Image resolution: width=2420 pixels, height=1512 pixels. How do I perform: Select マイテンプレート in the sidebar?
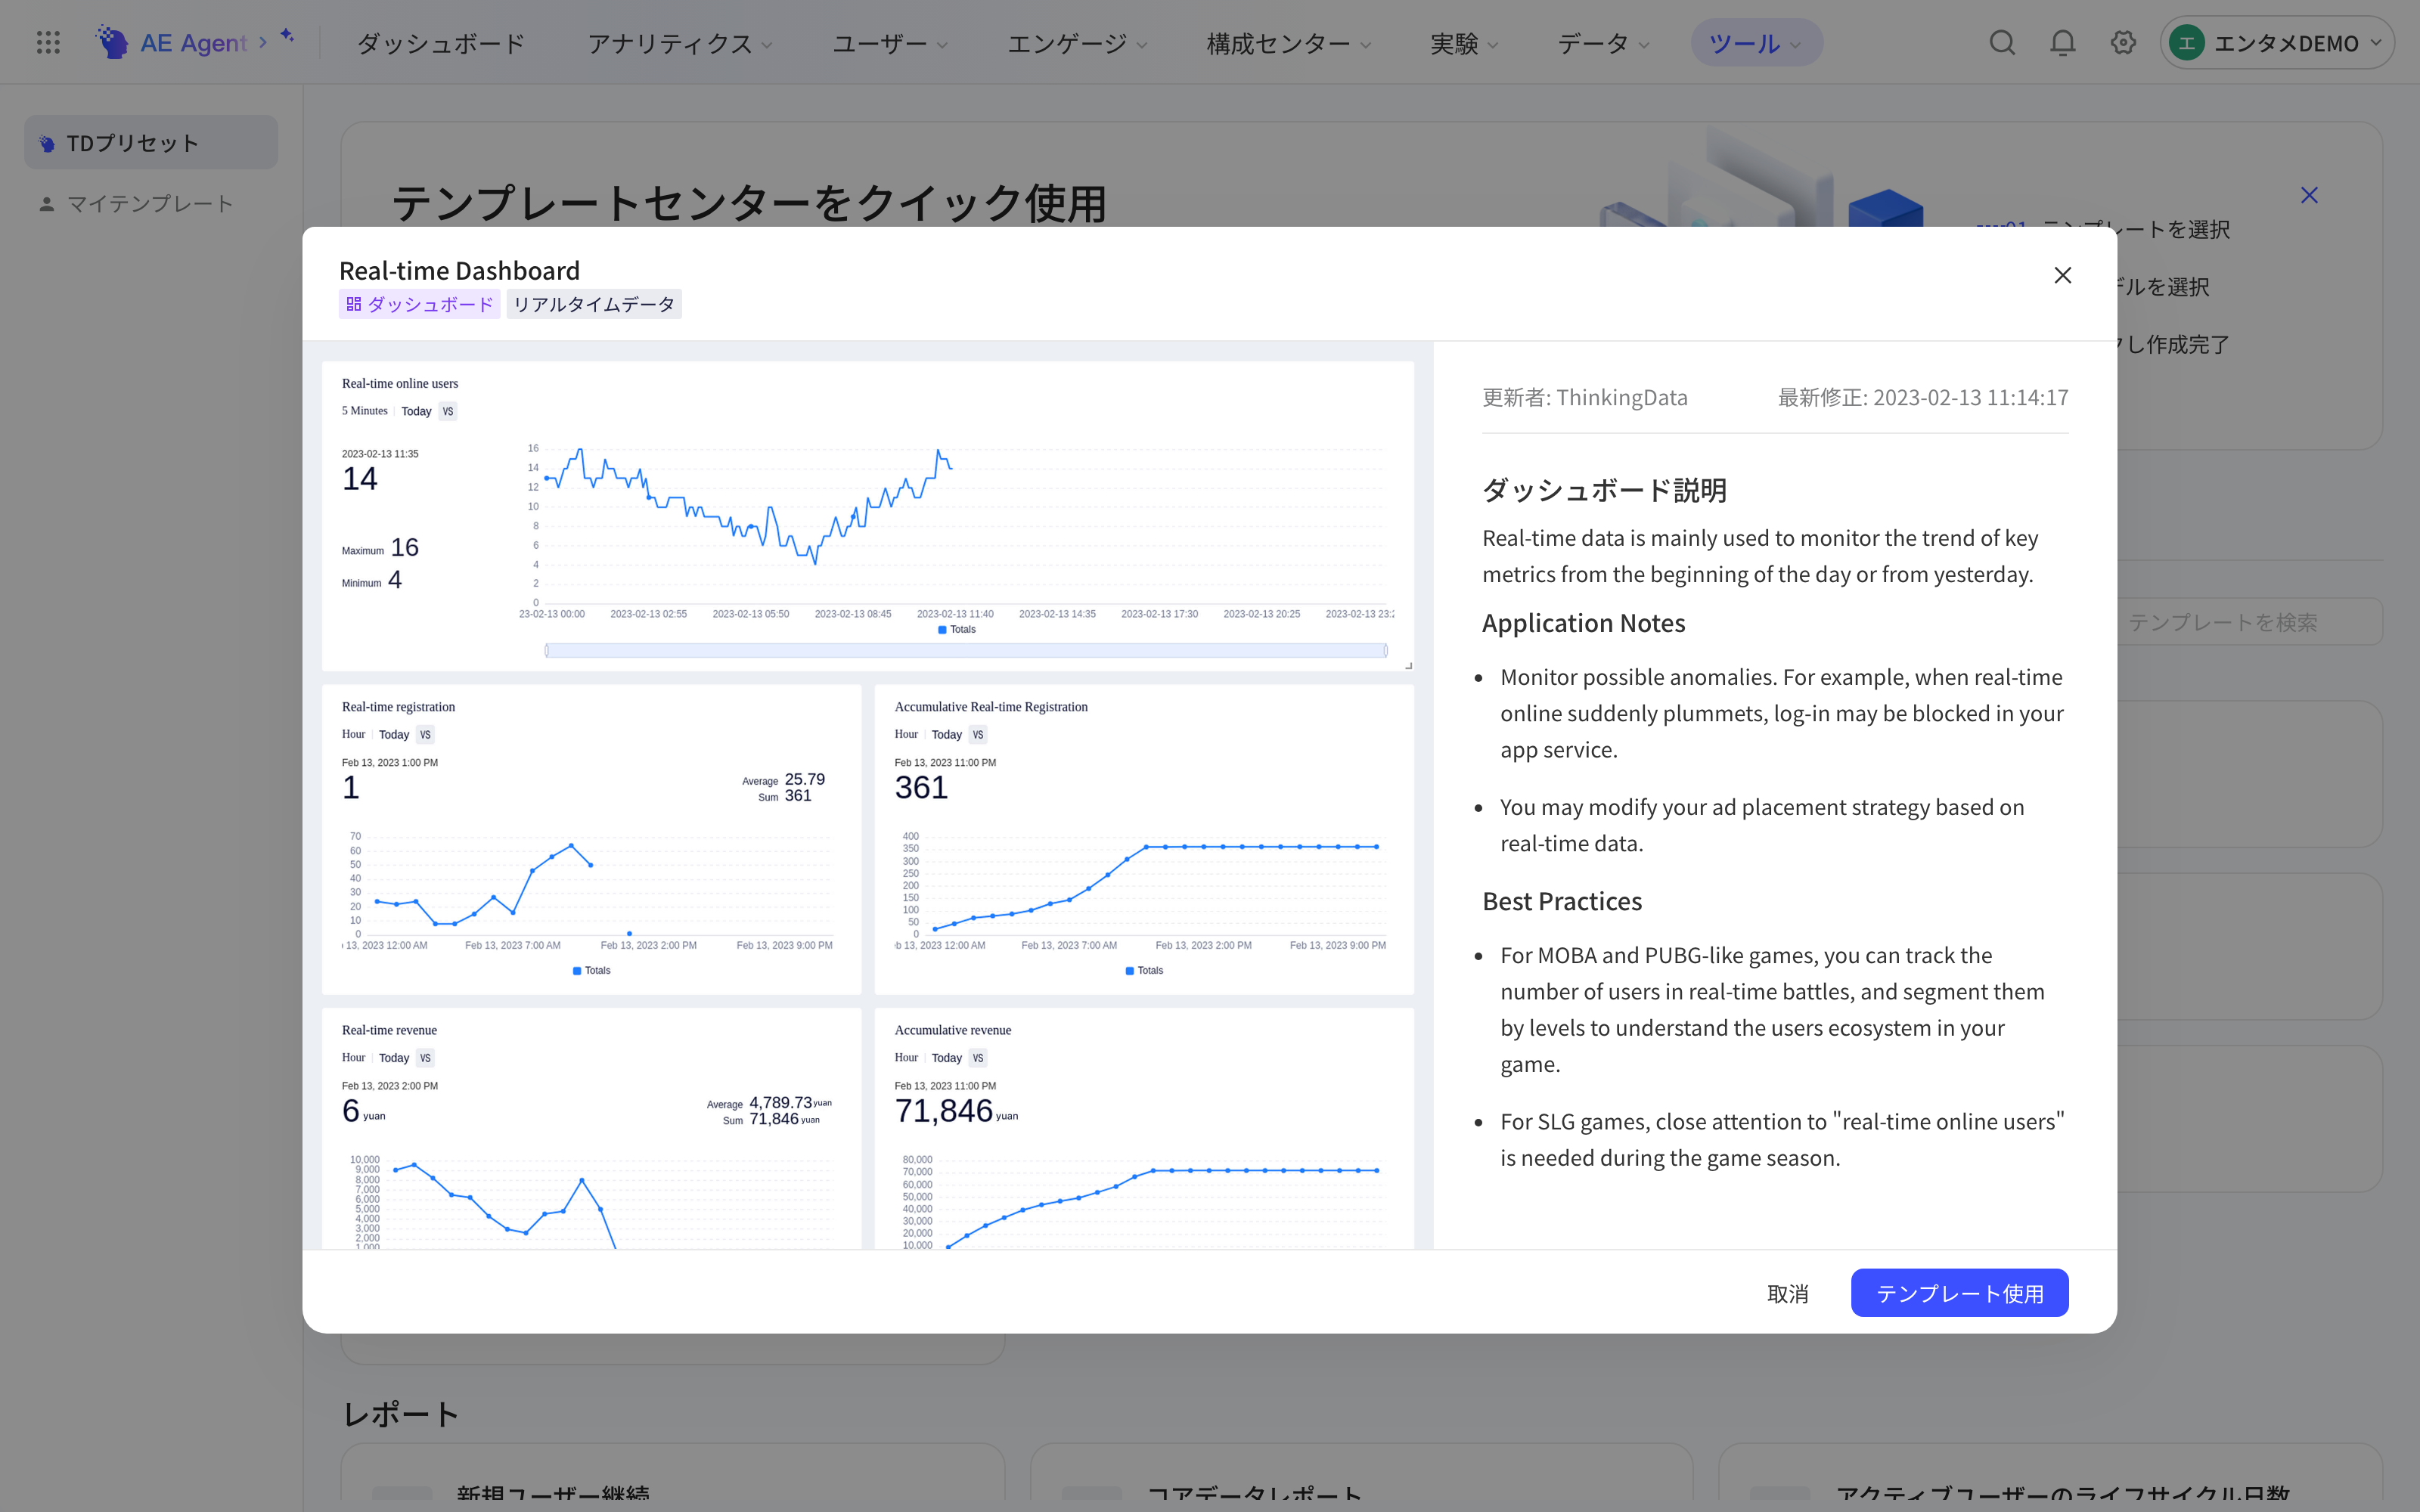tap(151, 203)
